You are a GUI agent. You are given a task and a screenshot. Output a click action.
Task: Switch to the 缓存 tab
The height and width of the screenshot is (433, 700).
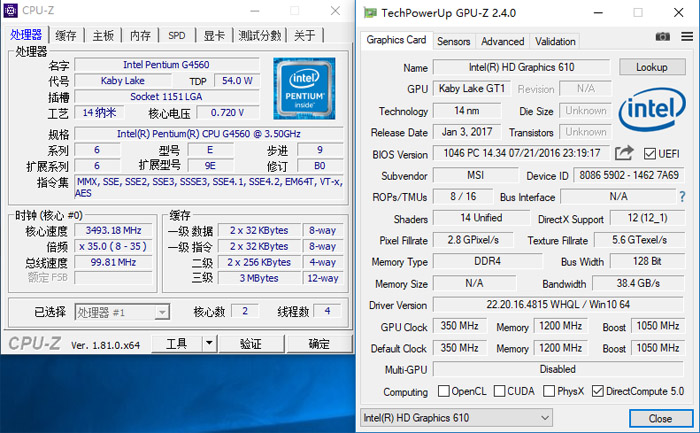[66, 35]
